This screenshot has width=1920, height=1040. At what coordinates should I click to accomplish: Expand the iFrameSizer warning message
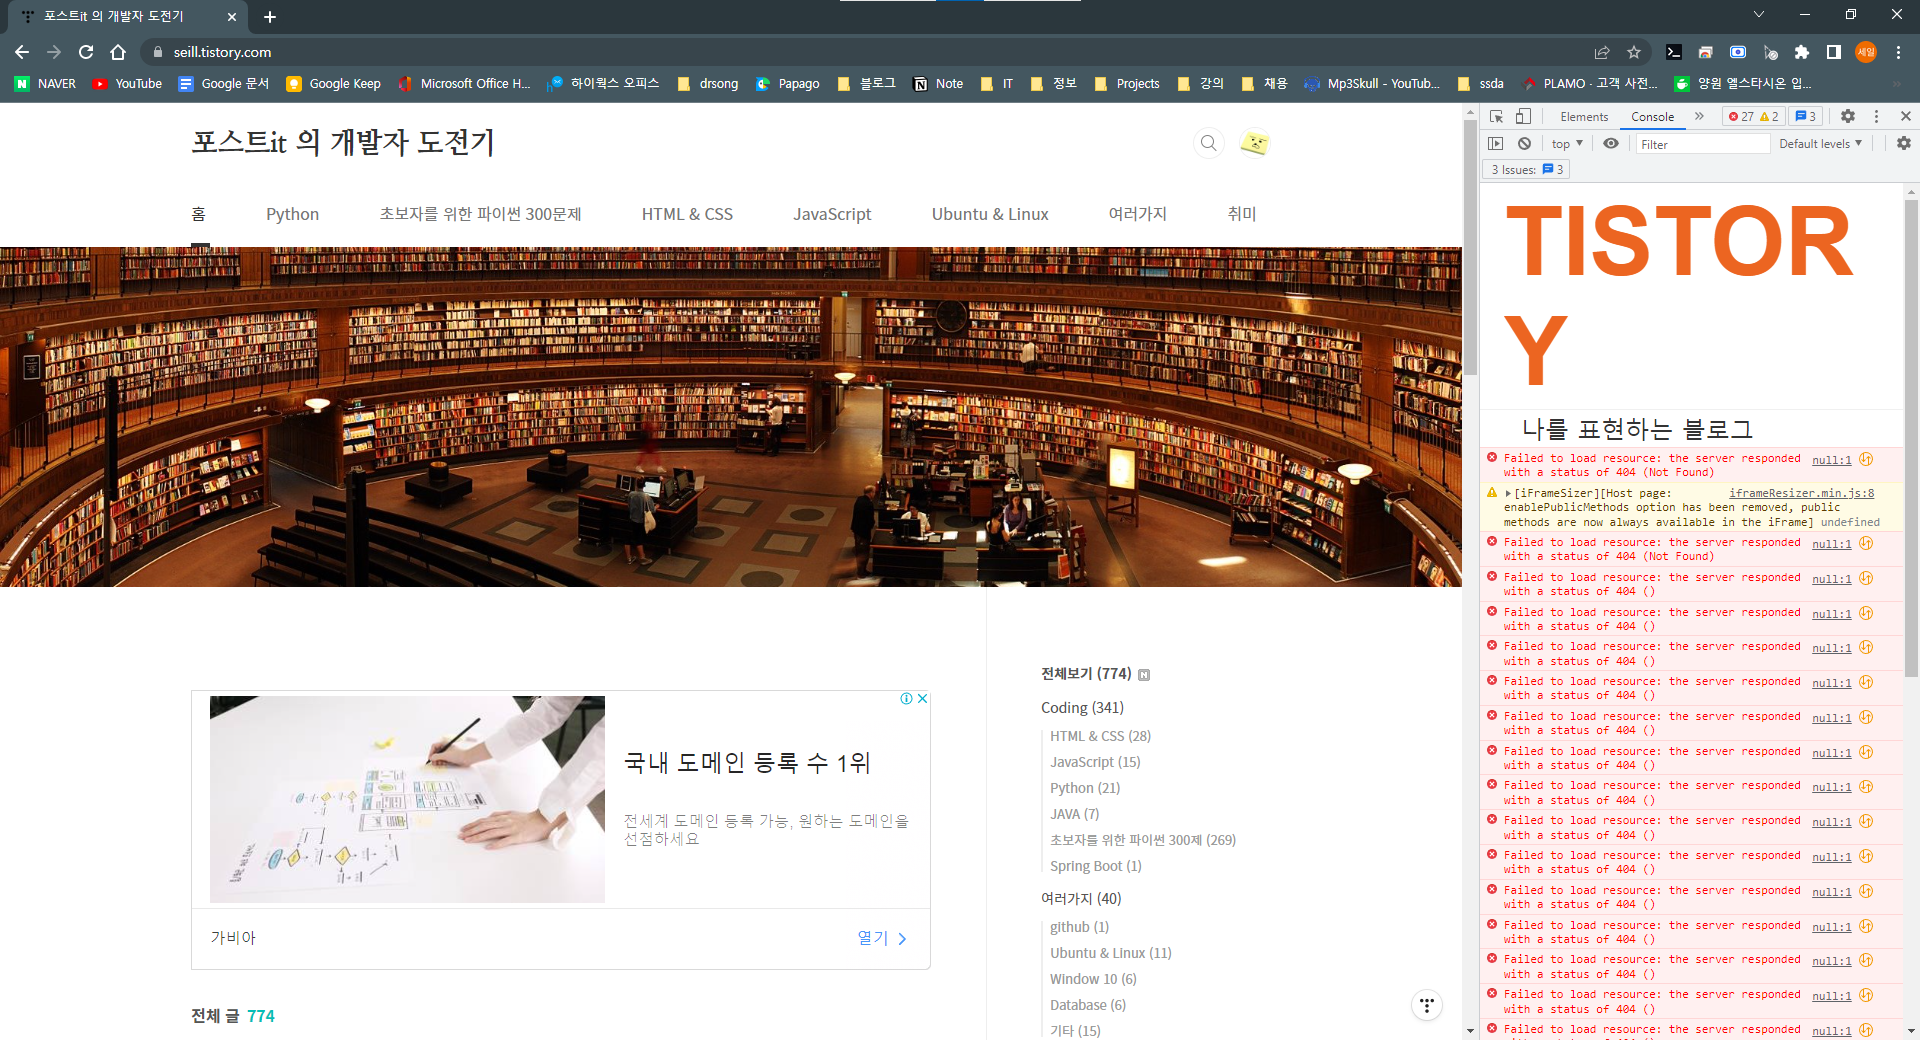click(x=1508, y=493)
